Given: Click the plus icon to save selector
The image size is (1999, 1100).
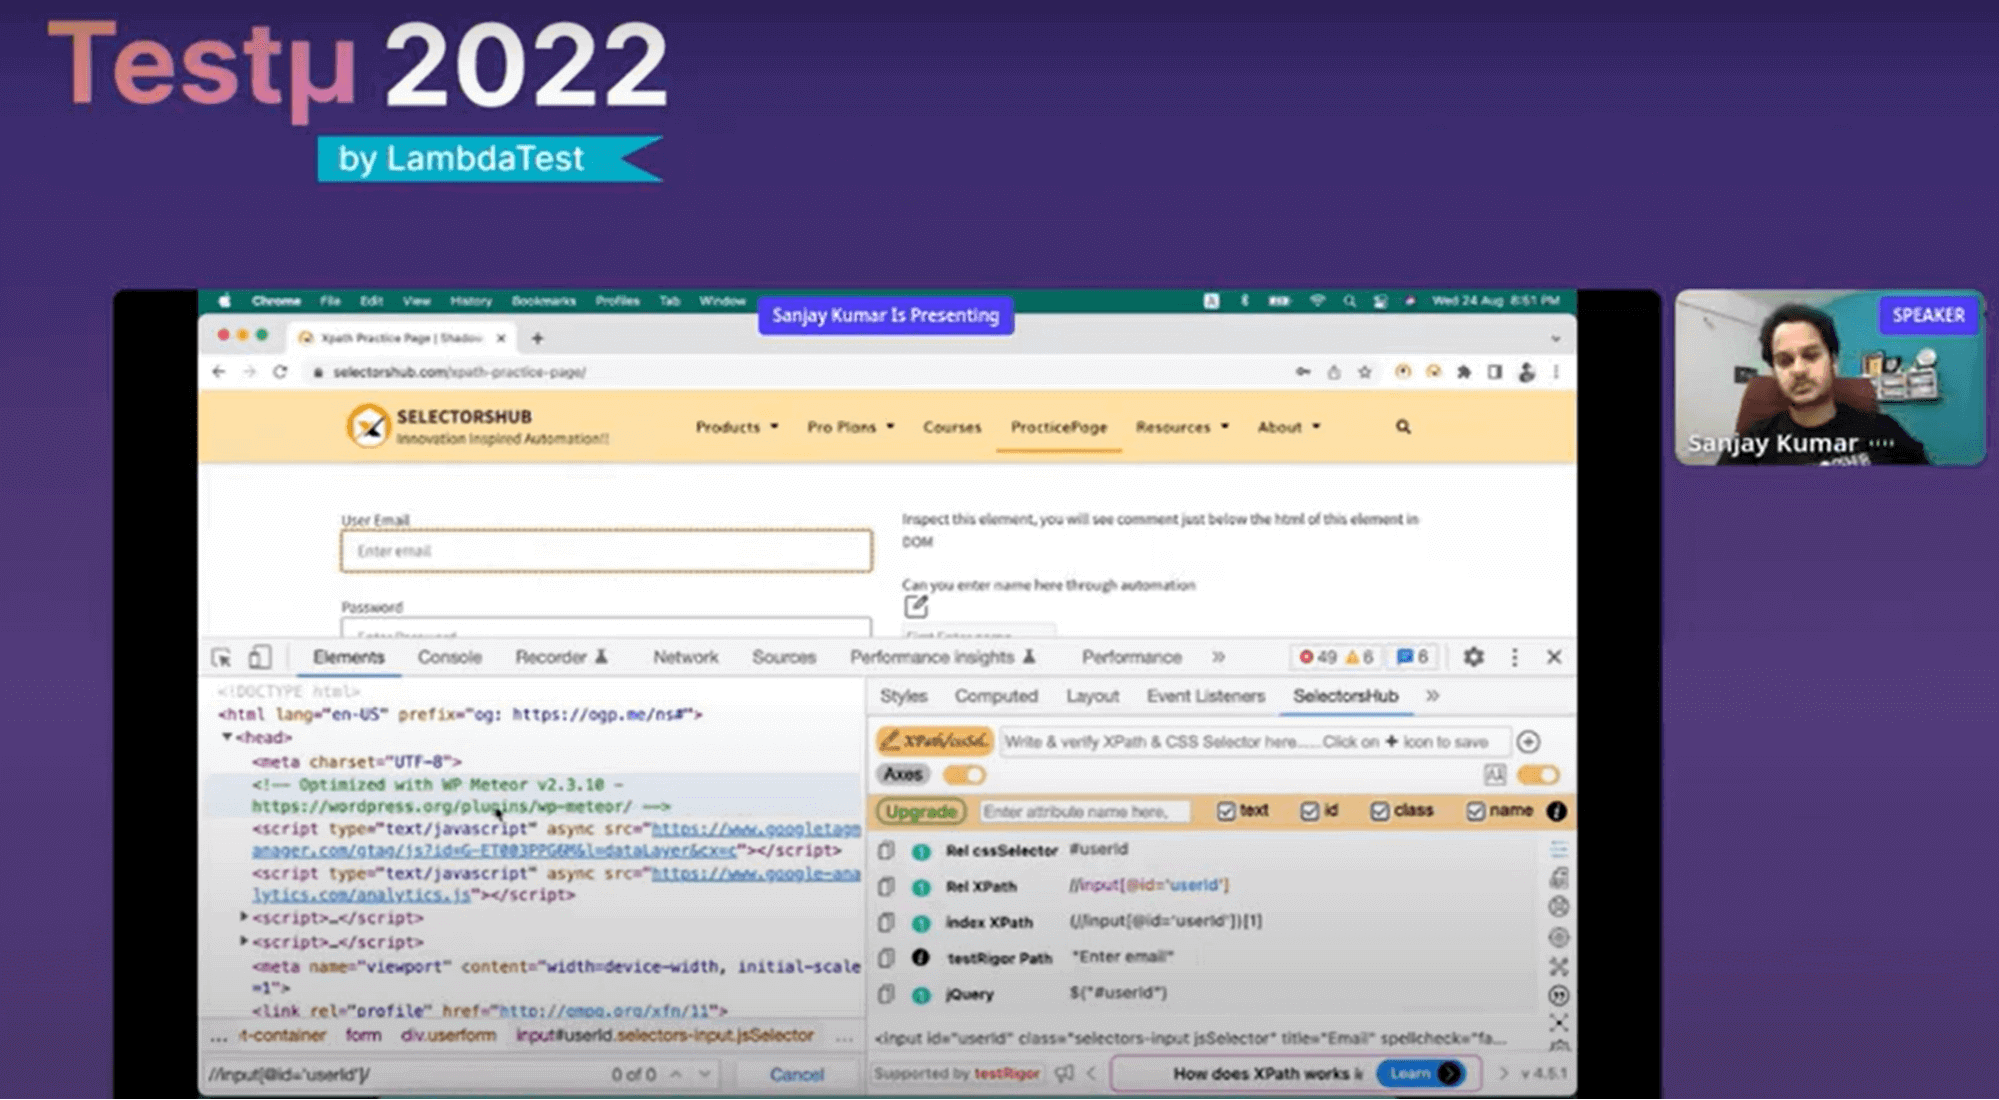Looking at the screenshot, I should click(x=1528, y=742).
